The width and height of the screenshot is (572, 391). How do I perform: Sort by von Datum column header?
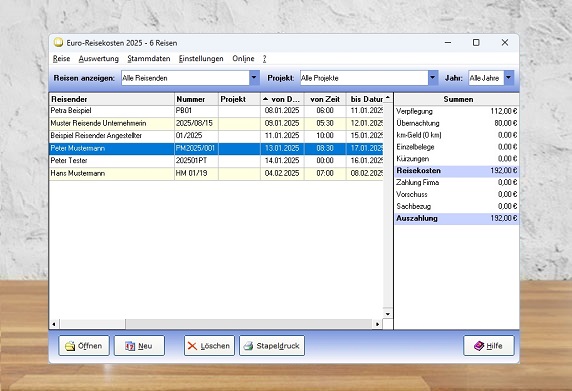pyautogui.click(x=282, y=99)
